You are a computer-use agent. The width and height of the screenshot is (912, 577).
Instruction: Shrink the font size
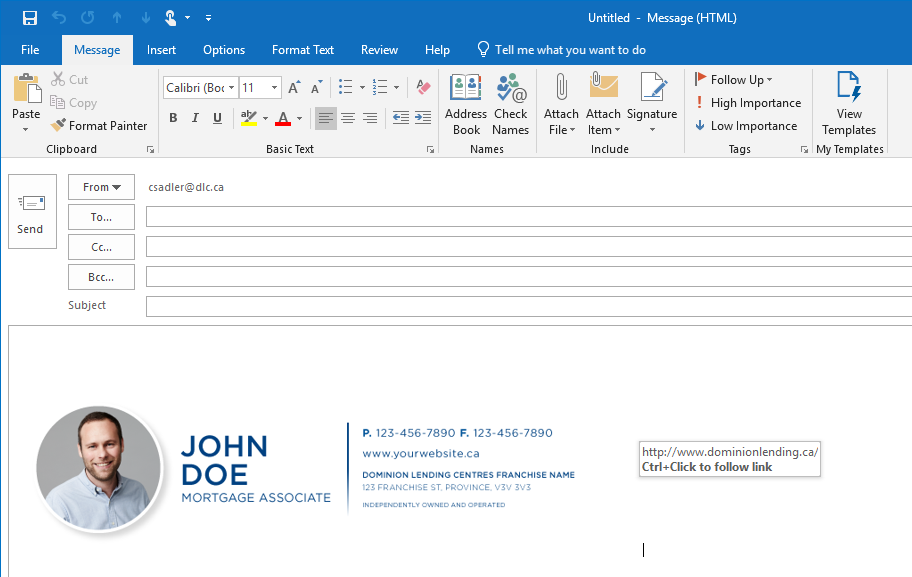(x=316, y=87)
